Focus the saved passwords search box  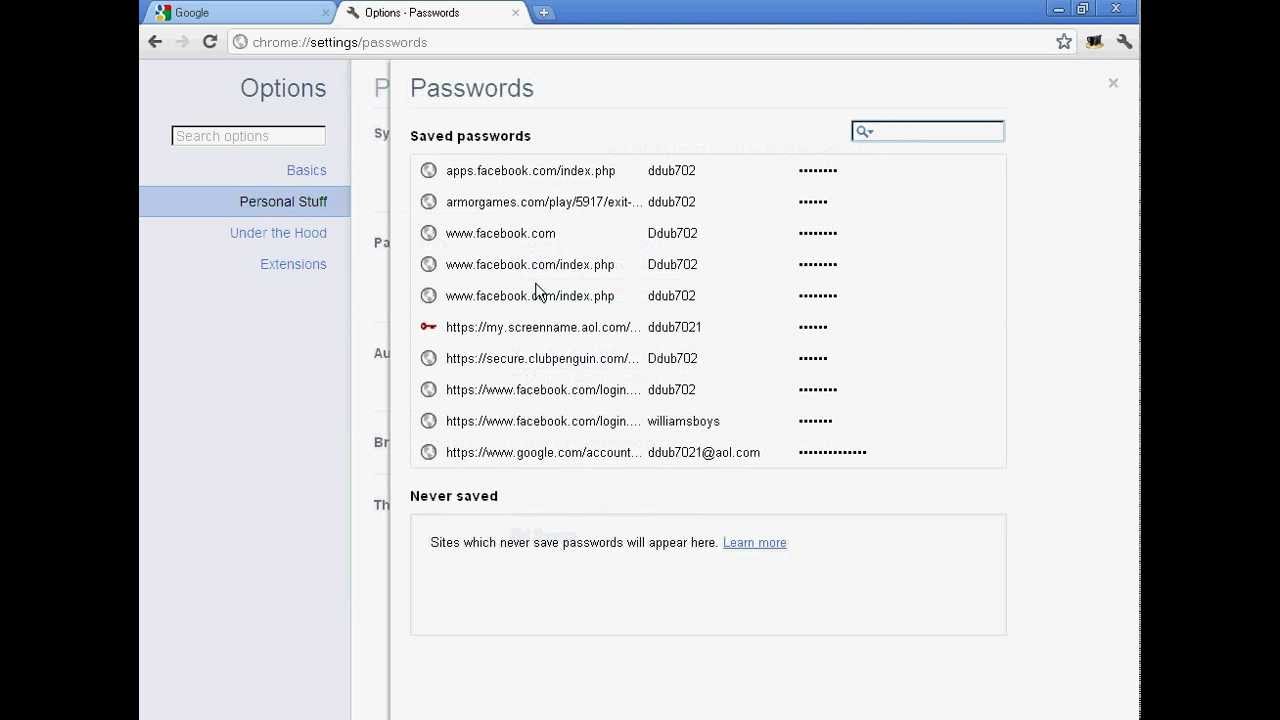[x=928, y=132]
